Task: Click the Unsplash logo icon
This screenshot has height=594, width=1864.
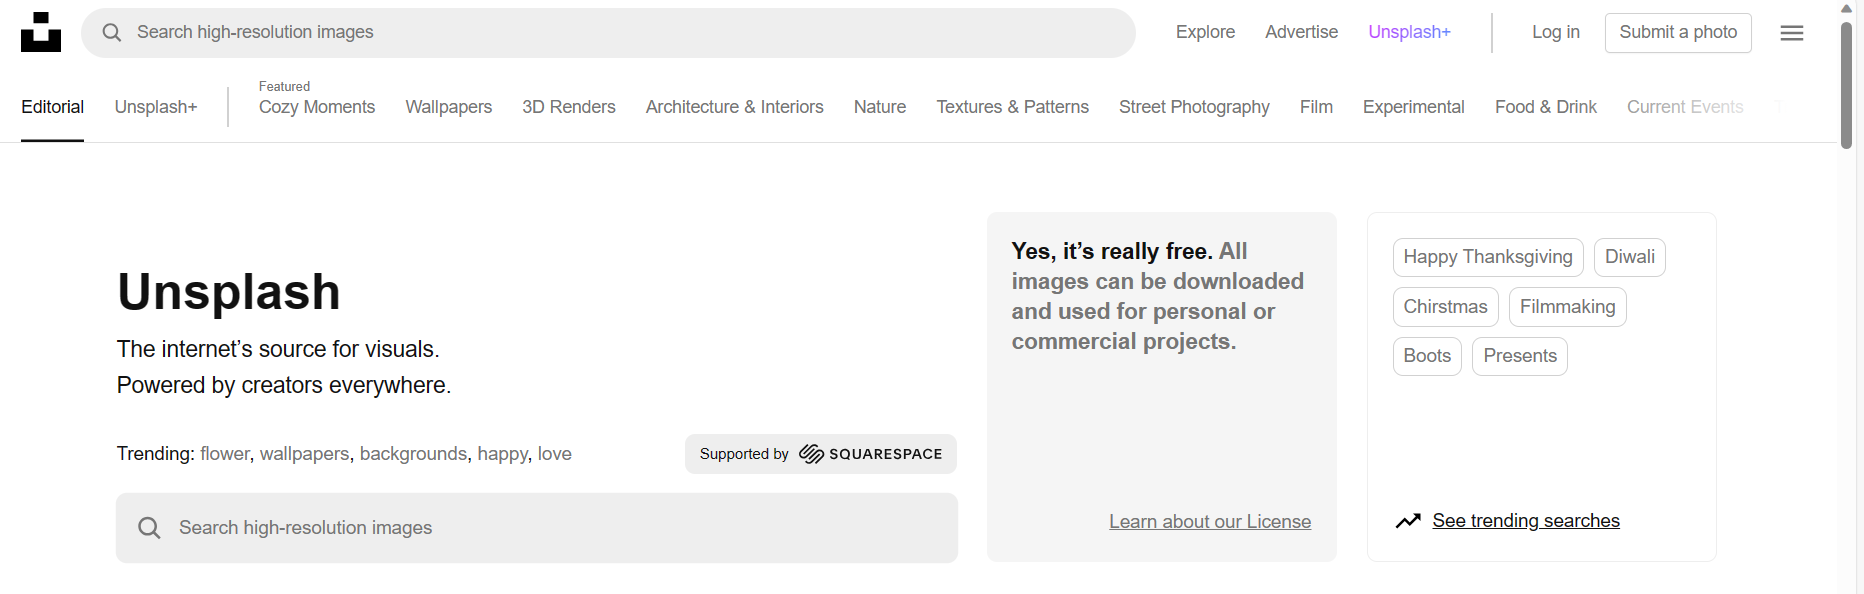Action: (41, 32)
